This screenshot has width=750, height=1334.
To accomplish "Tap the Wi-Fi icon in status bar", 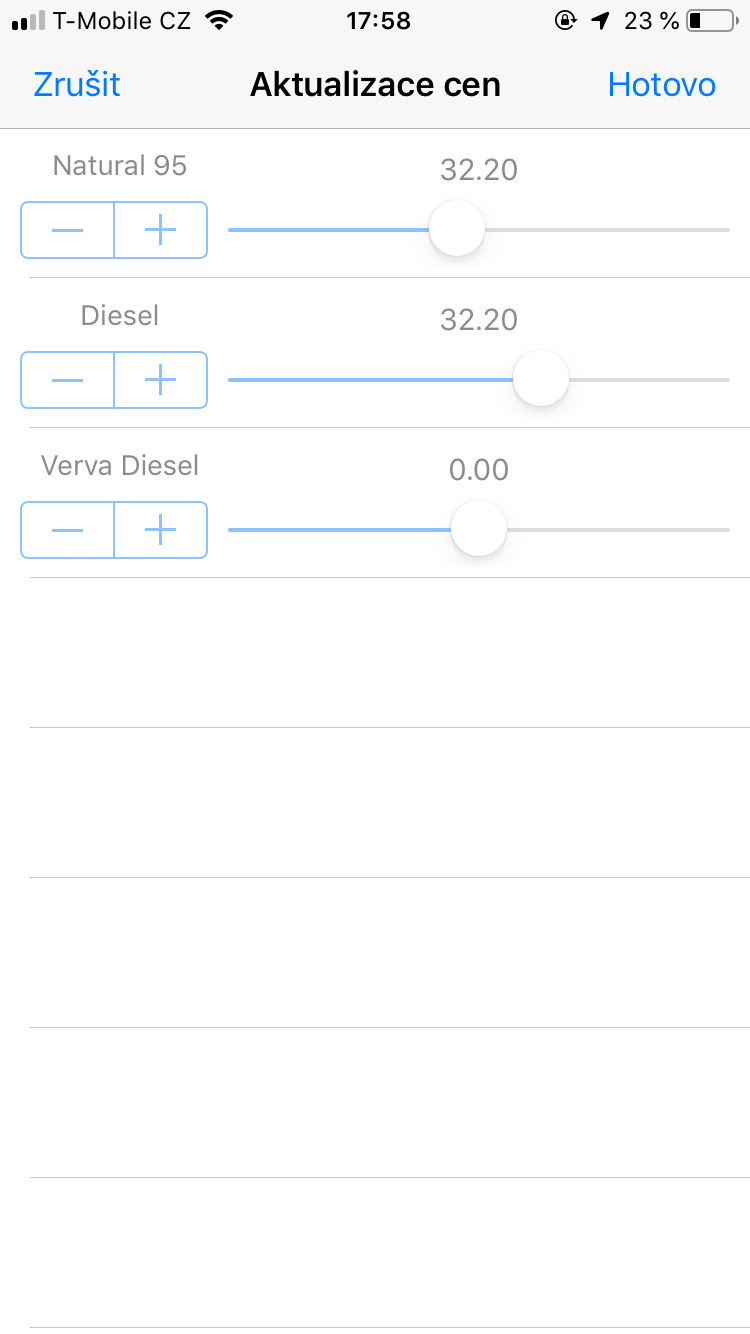I will 217,20.
